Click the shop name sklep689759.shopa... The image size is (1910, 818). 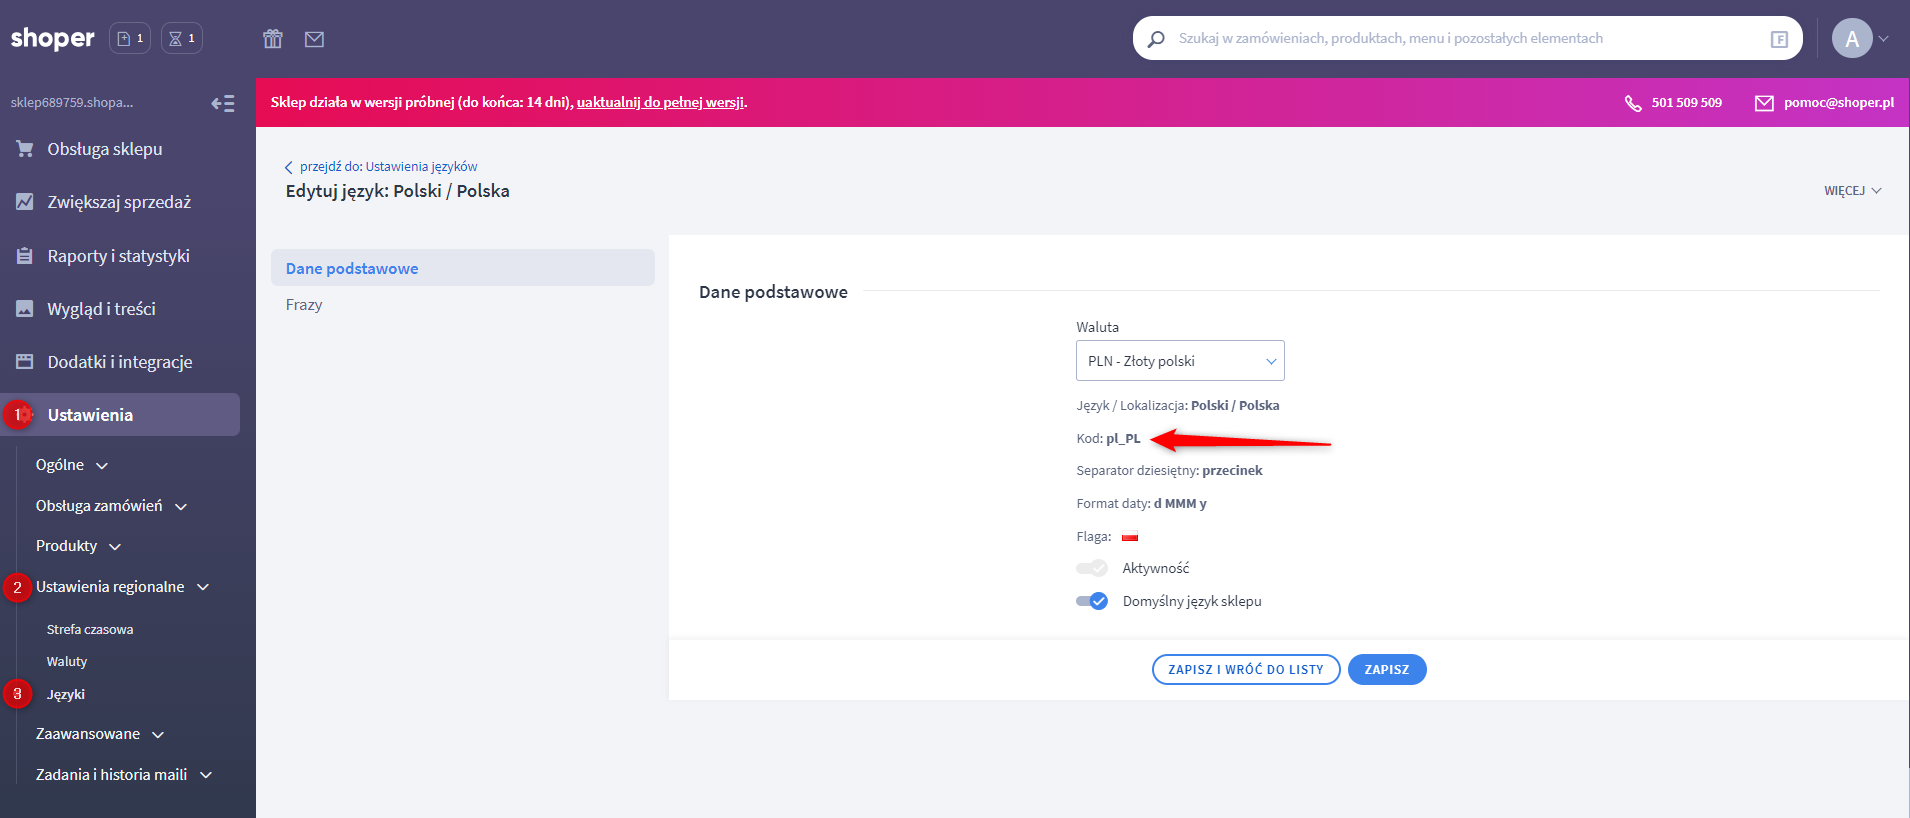(72, 102)
